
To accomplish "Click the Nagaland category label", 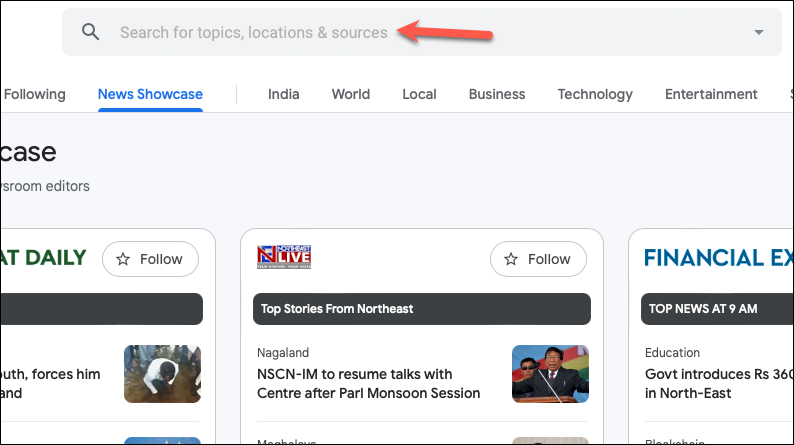I will (283, 352).
